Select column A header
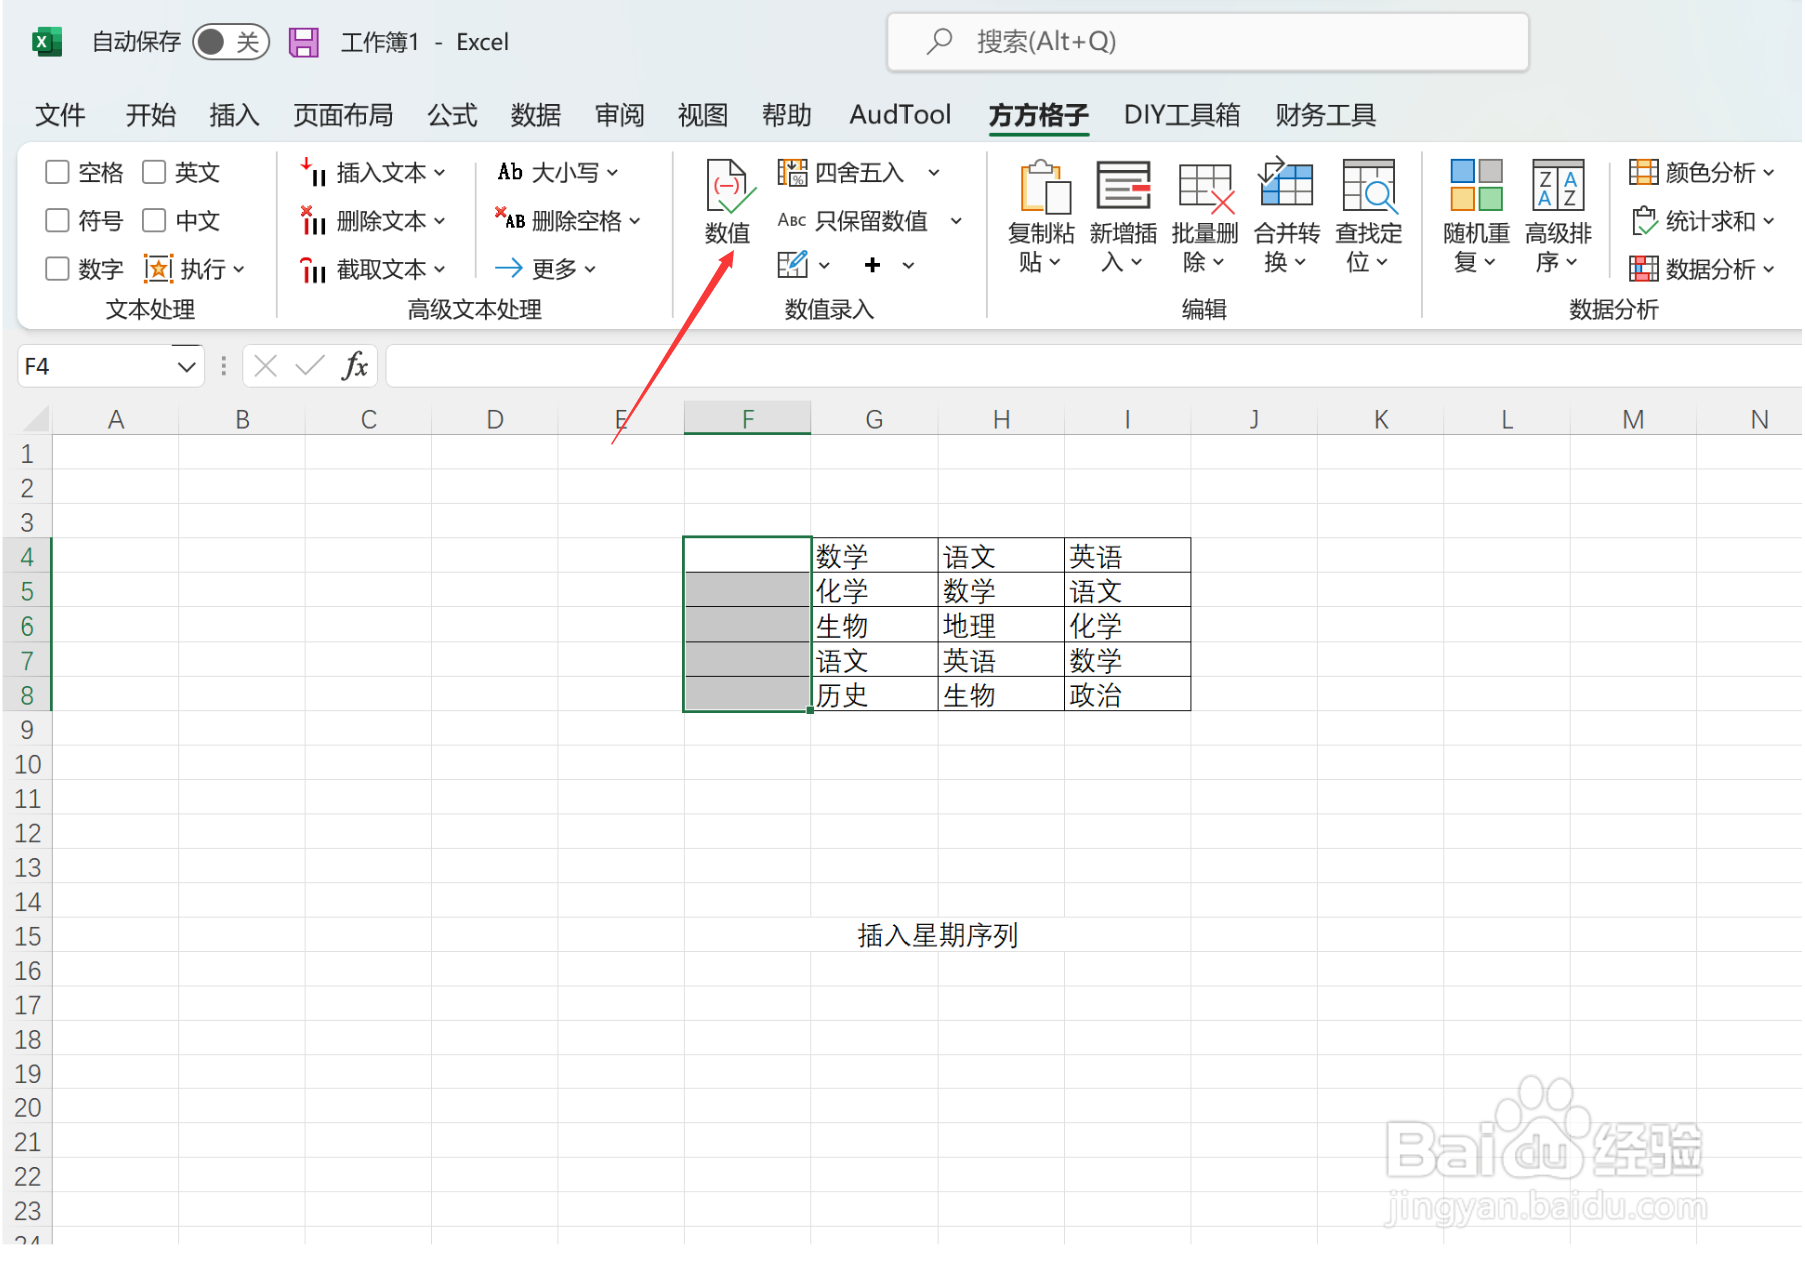This screenshot has height=1268, width=1805. (116, 419)
